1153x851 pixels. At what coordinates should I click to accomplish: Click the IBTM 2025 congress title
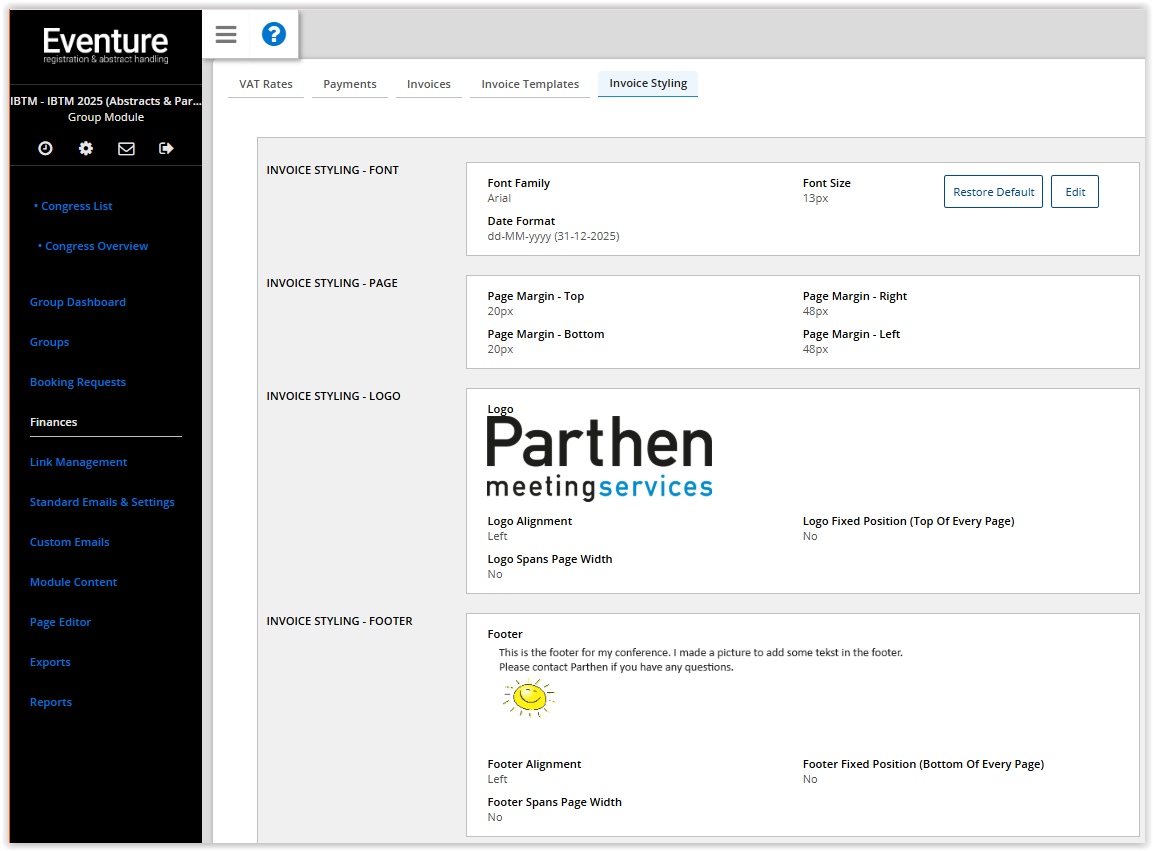click(106, 101)
